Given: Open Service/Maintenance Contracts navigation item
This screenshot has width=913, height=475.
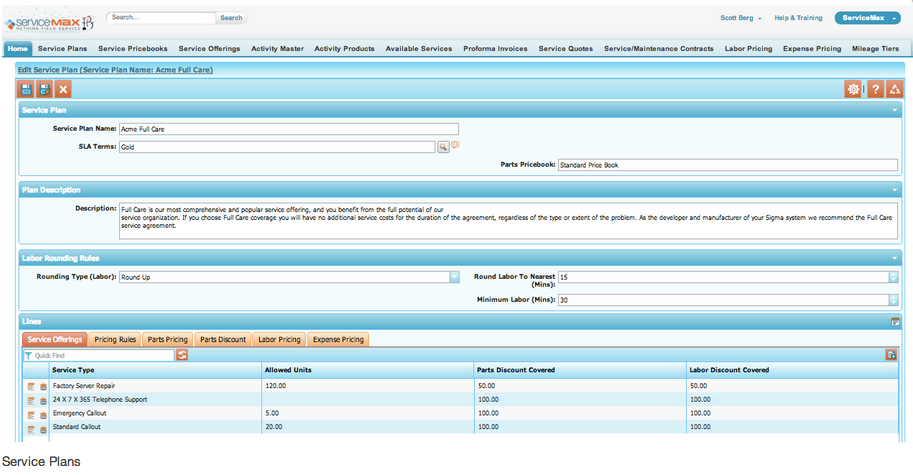Looking at the screenshot, I should pyautogui.click(x=659, y=49).
